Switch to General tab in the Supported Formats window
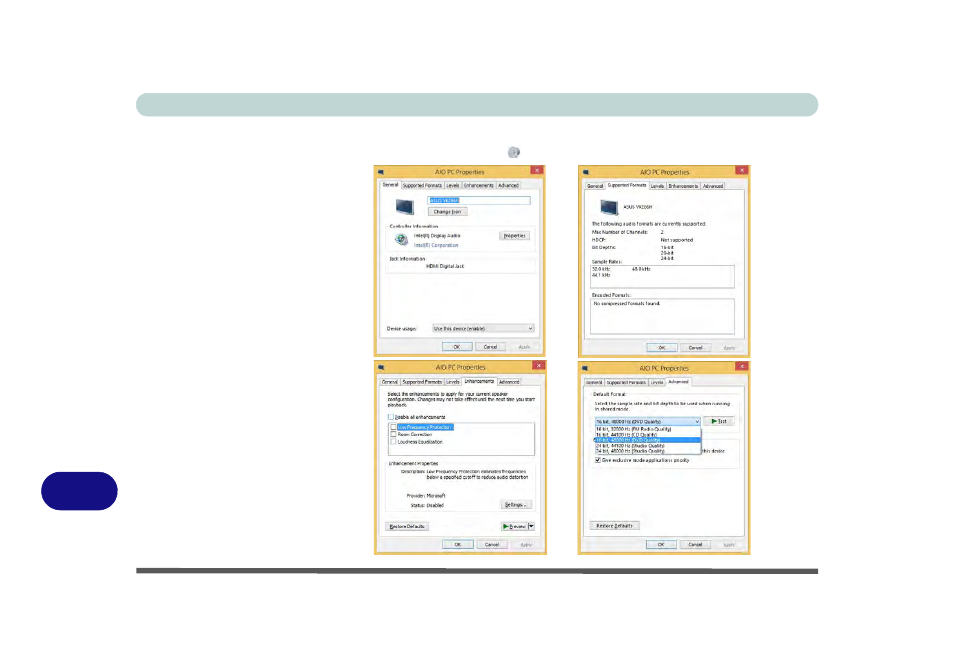Image resolution: width=954 pixels, height=672 pixels. pyautogui.click(x=595, y=186)
